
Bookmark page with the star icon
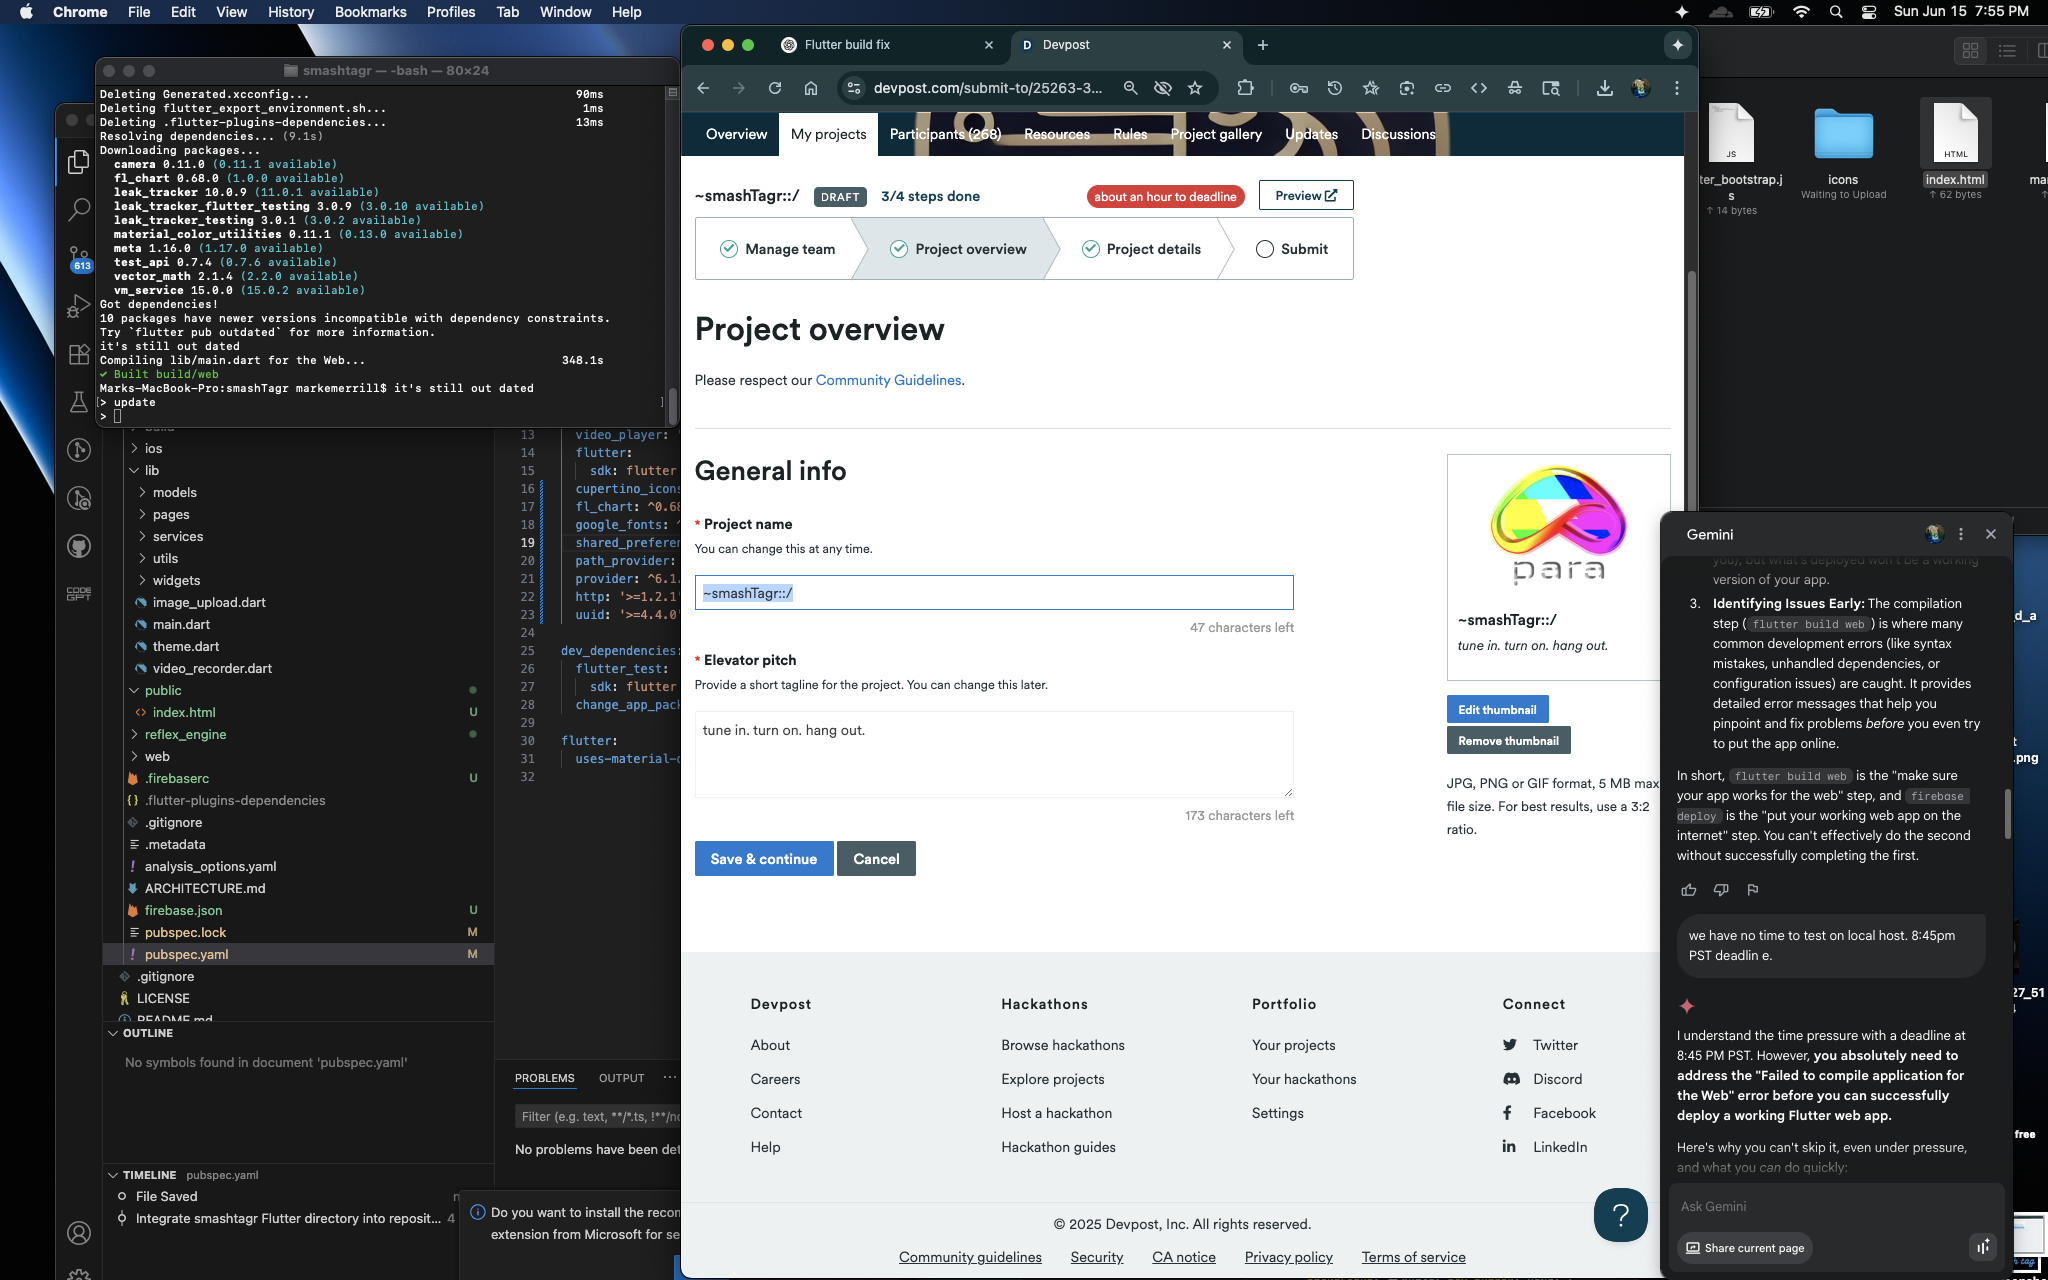pos(1194,88)
